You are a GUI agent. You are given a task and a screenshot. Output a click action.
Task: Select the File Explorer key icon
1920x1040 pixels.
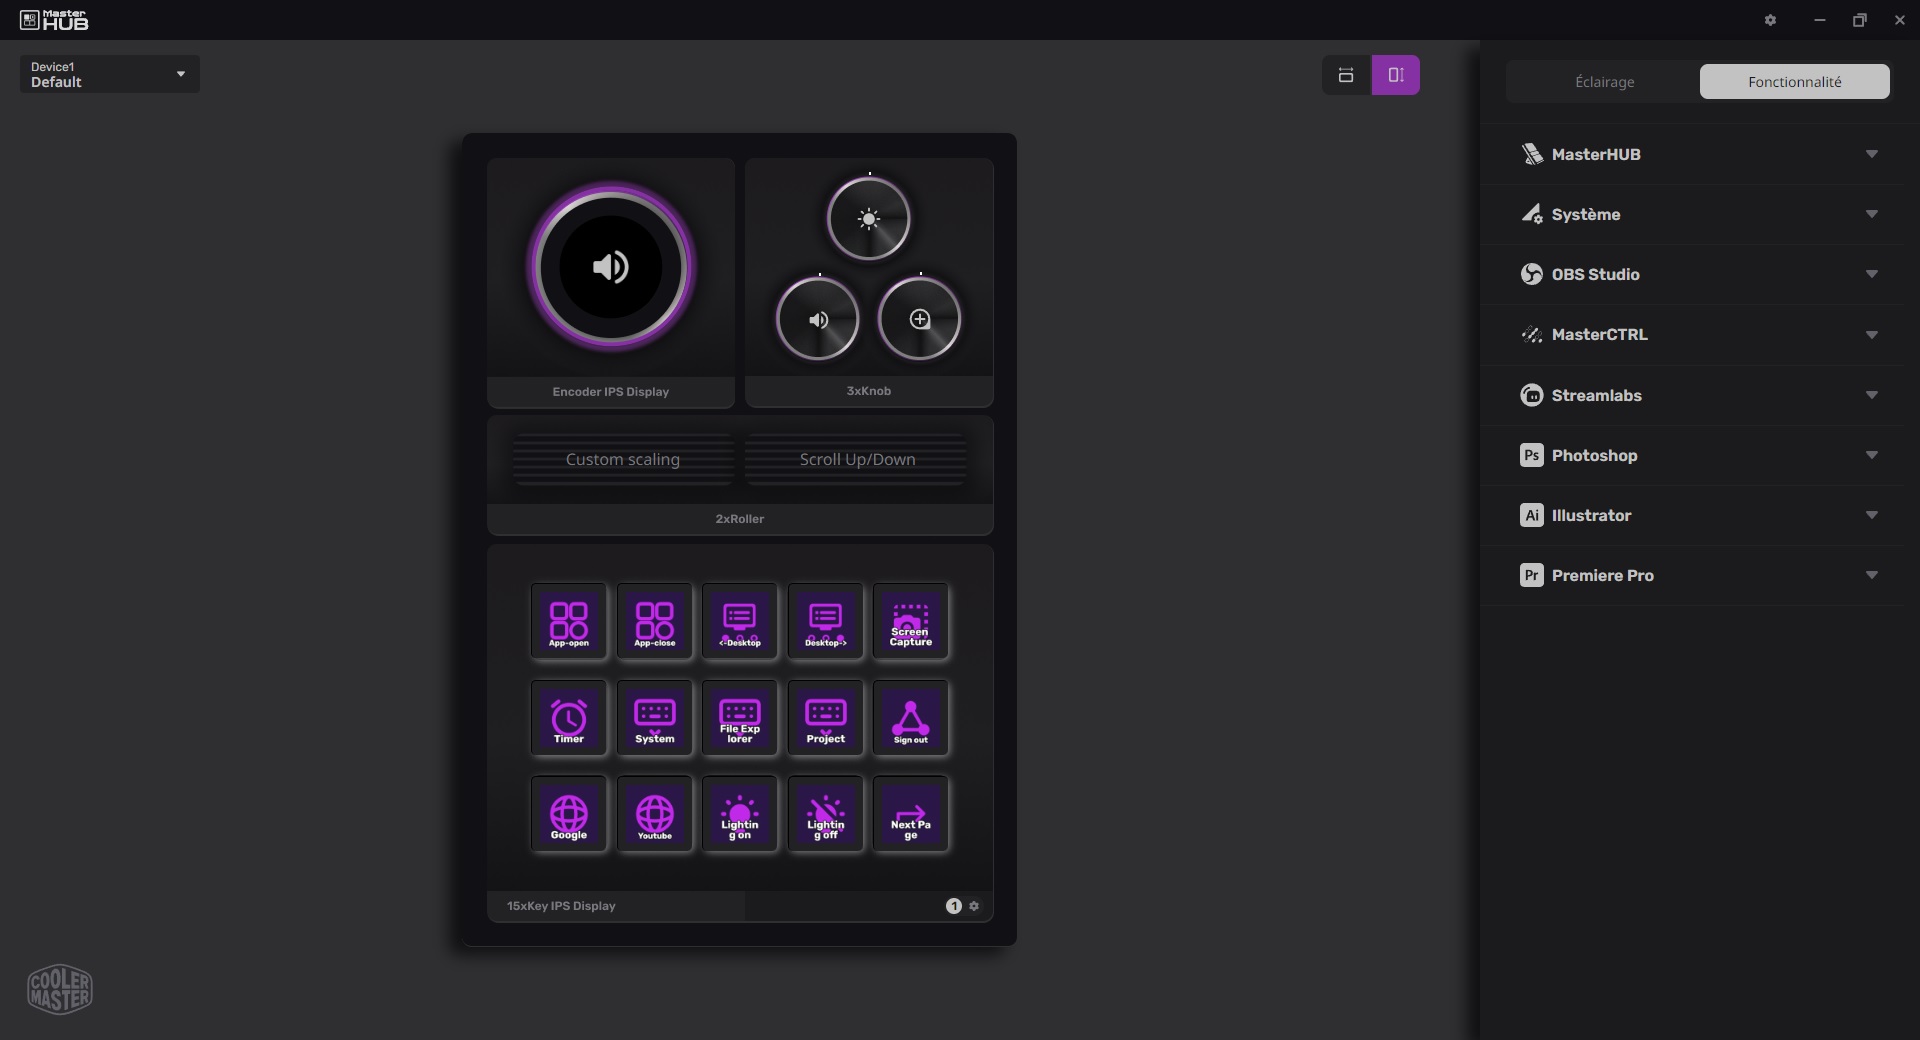tap(739, 718)
